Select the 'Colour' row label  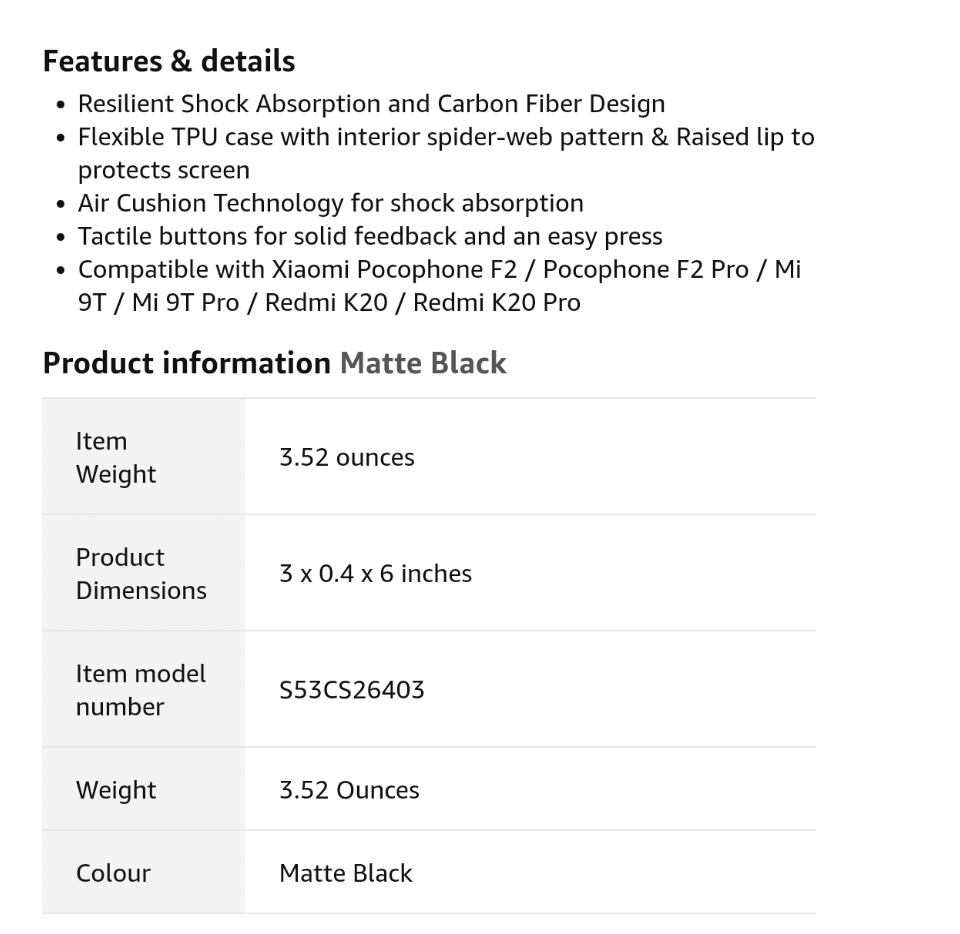(113, 873)
